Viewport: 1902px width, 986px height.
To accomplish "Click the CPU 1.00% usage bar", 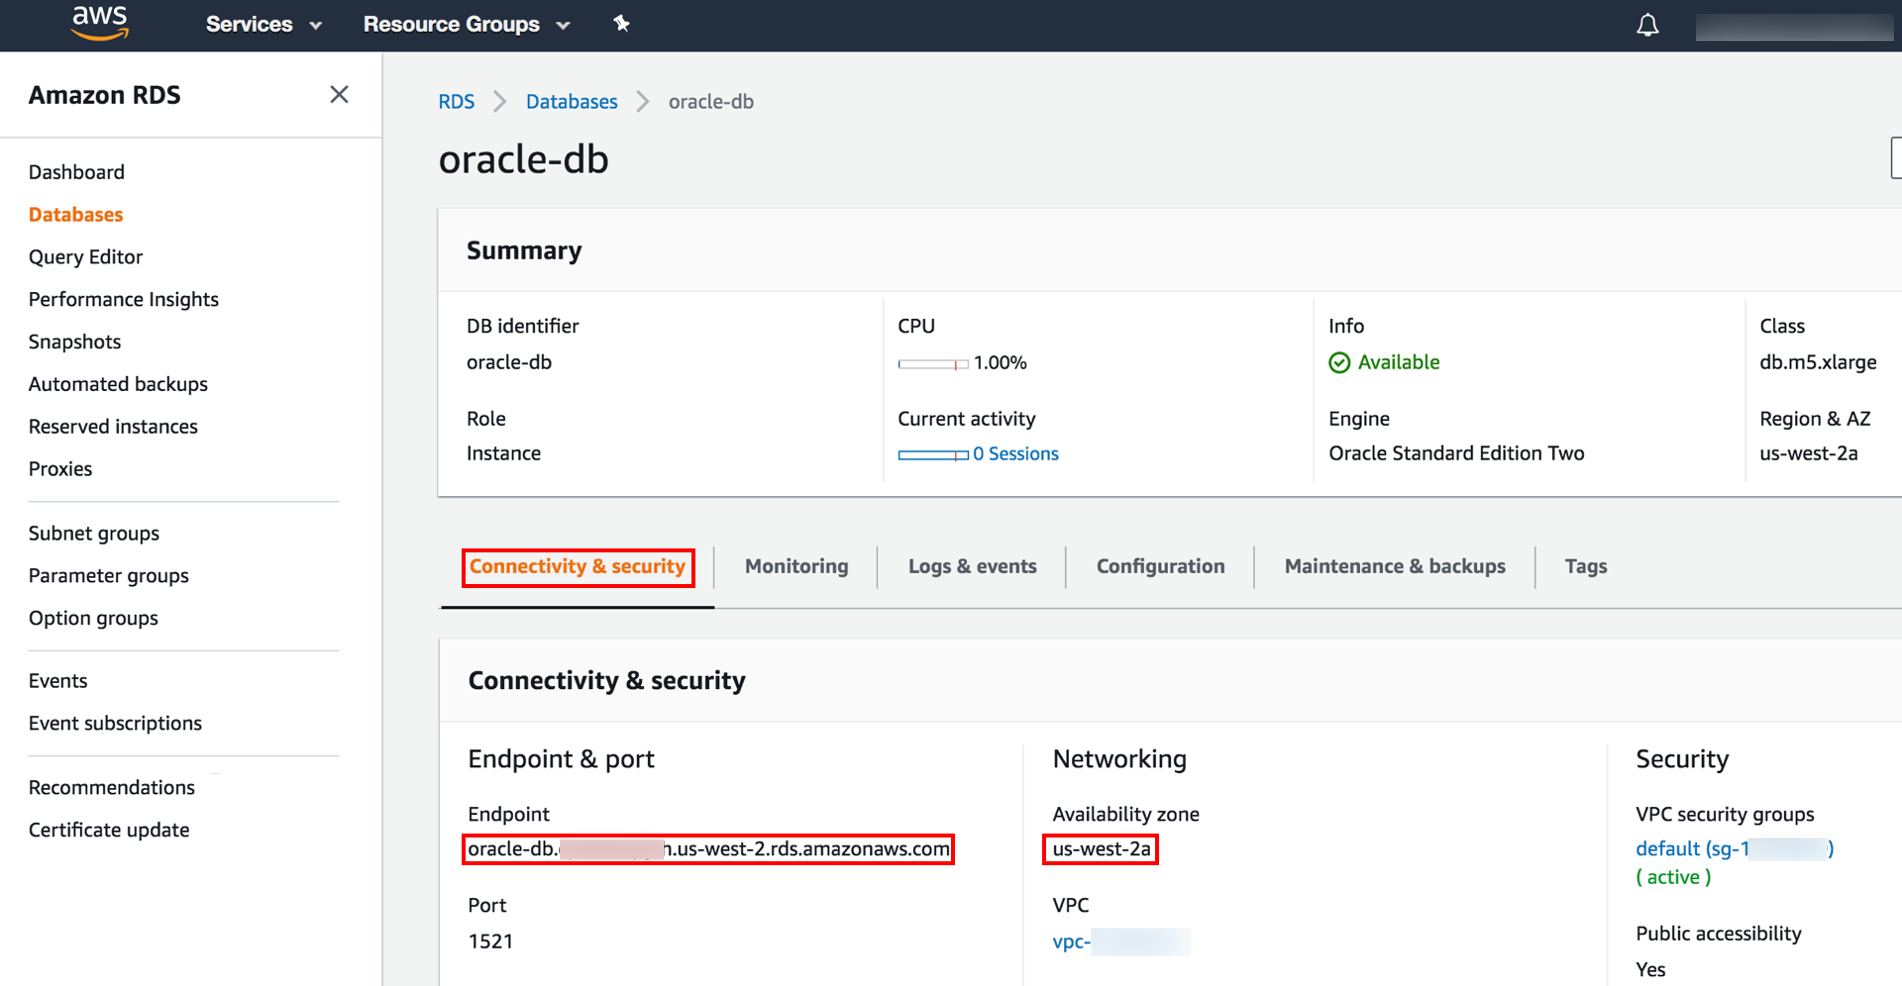I will click(933, 364).
